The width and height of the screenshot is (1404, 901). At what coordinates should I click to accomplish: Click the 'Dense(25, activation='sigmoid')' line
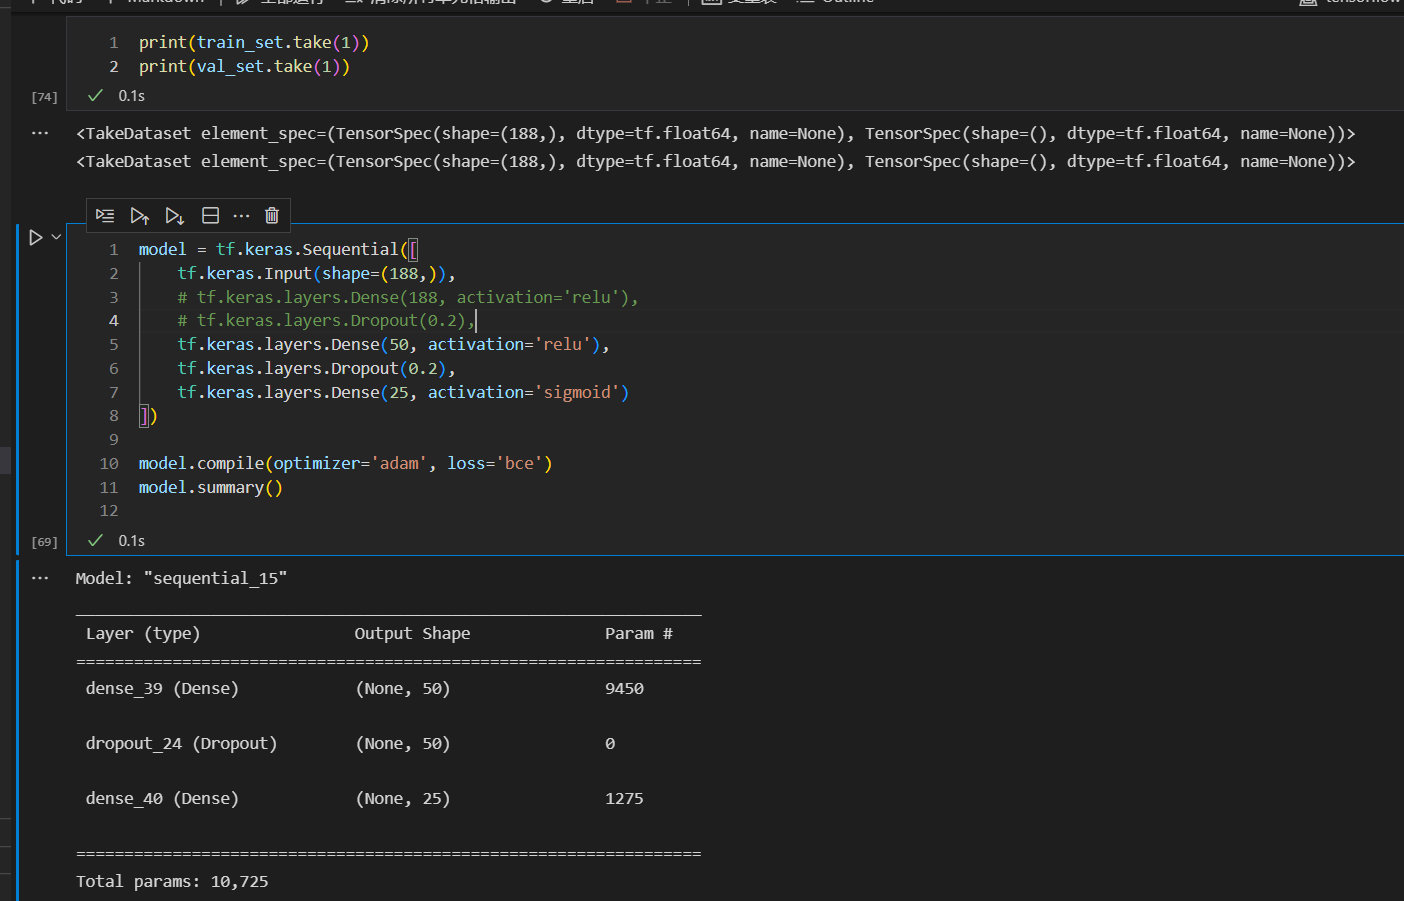tap(403, 392)
